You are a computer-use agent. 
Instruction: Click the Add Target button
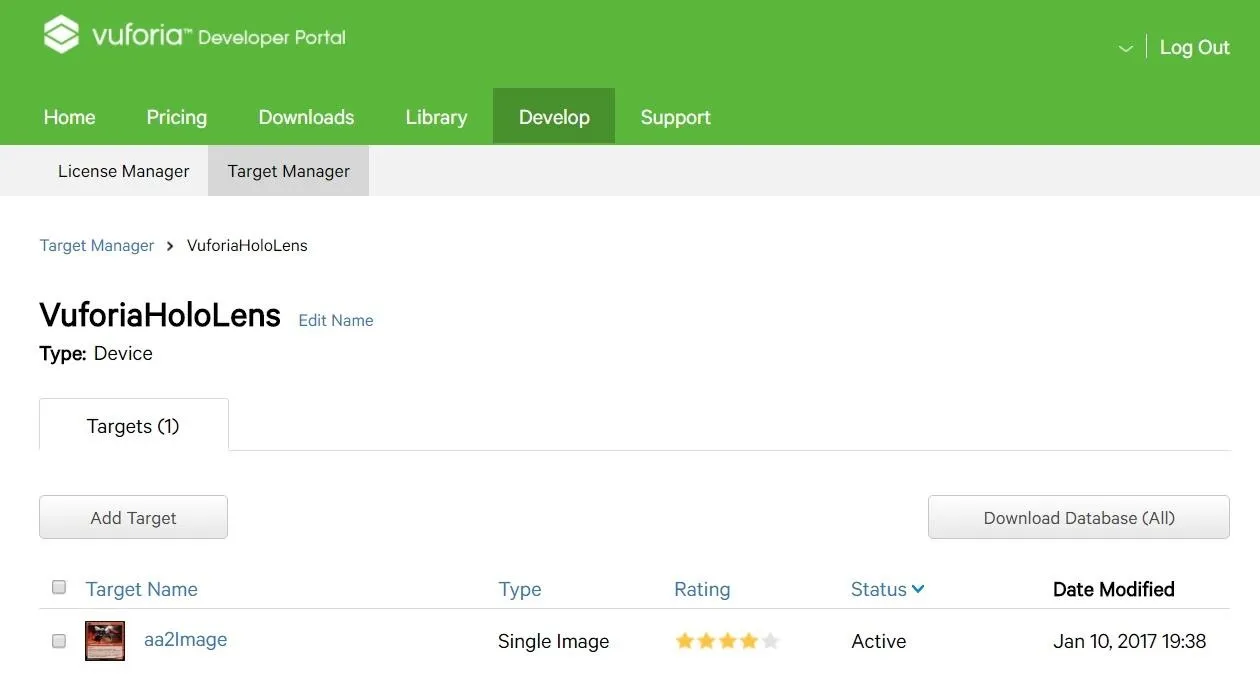[133, 517]
